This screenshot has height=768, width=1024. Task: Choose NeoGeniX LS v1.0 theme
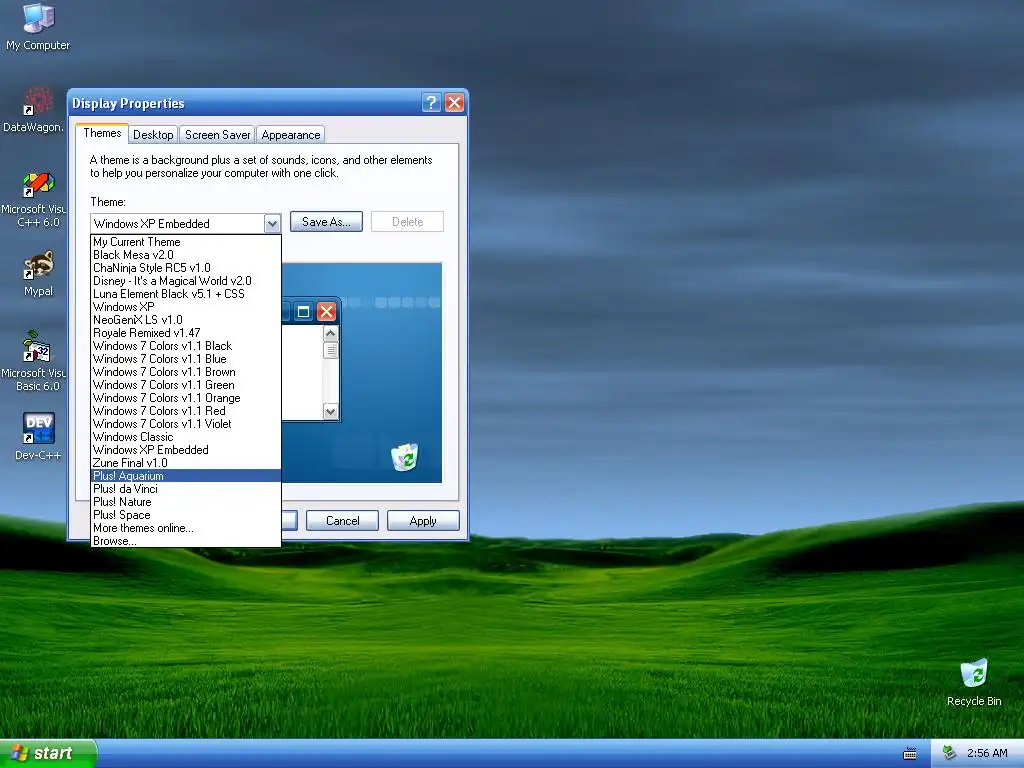185,320
